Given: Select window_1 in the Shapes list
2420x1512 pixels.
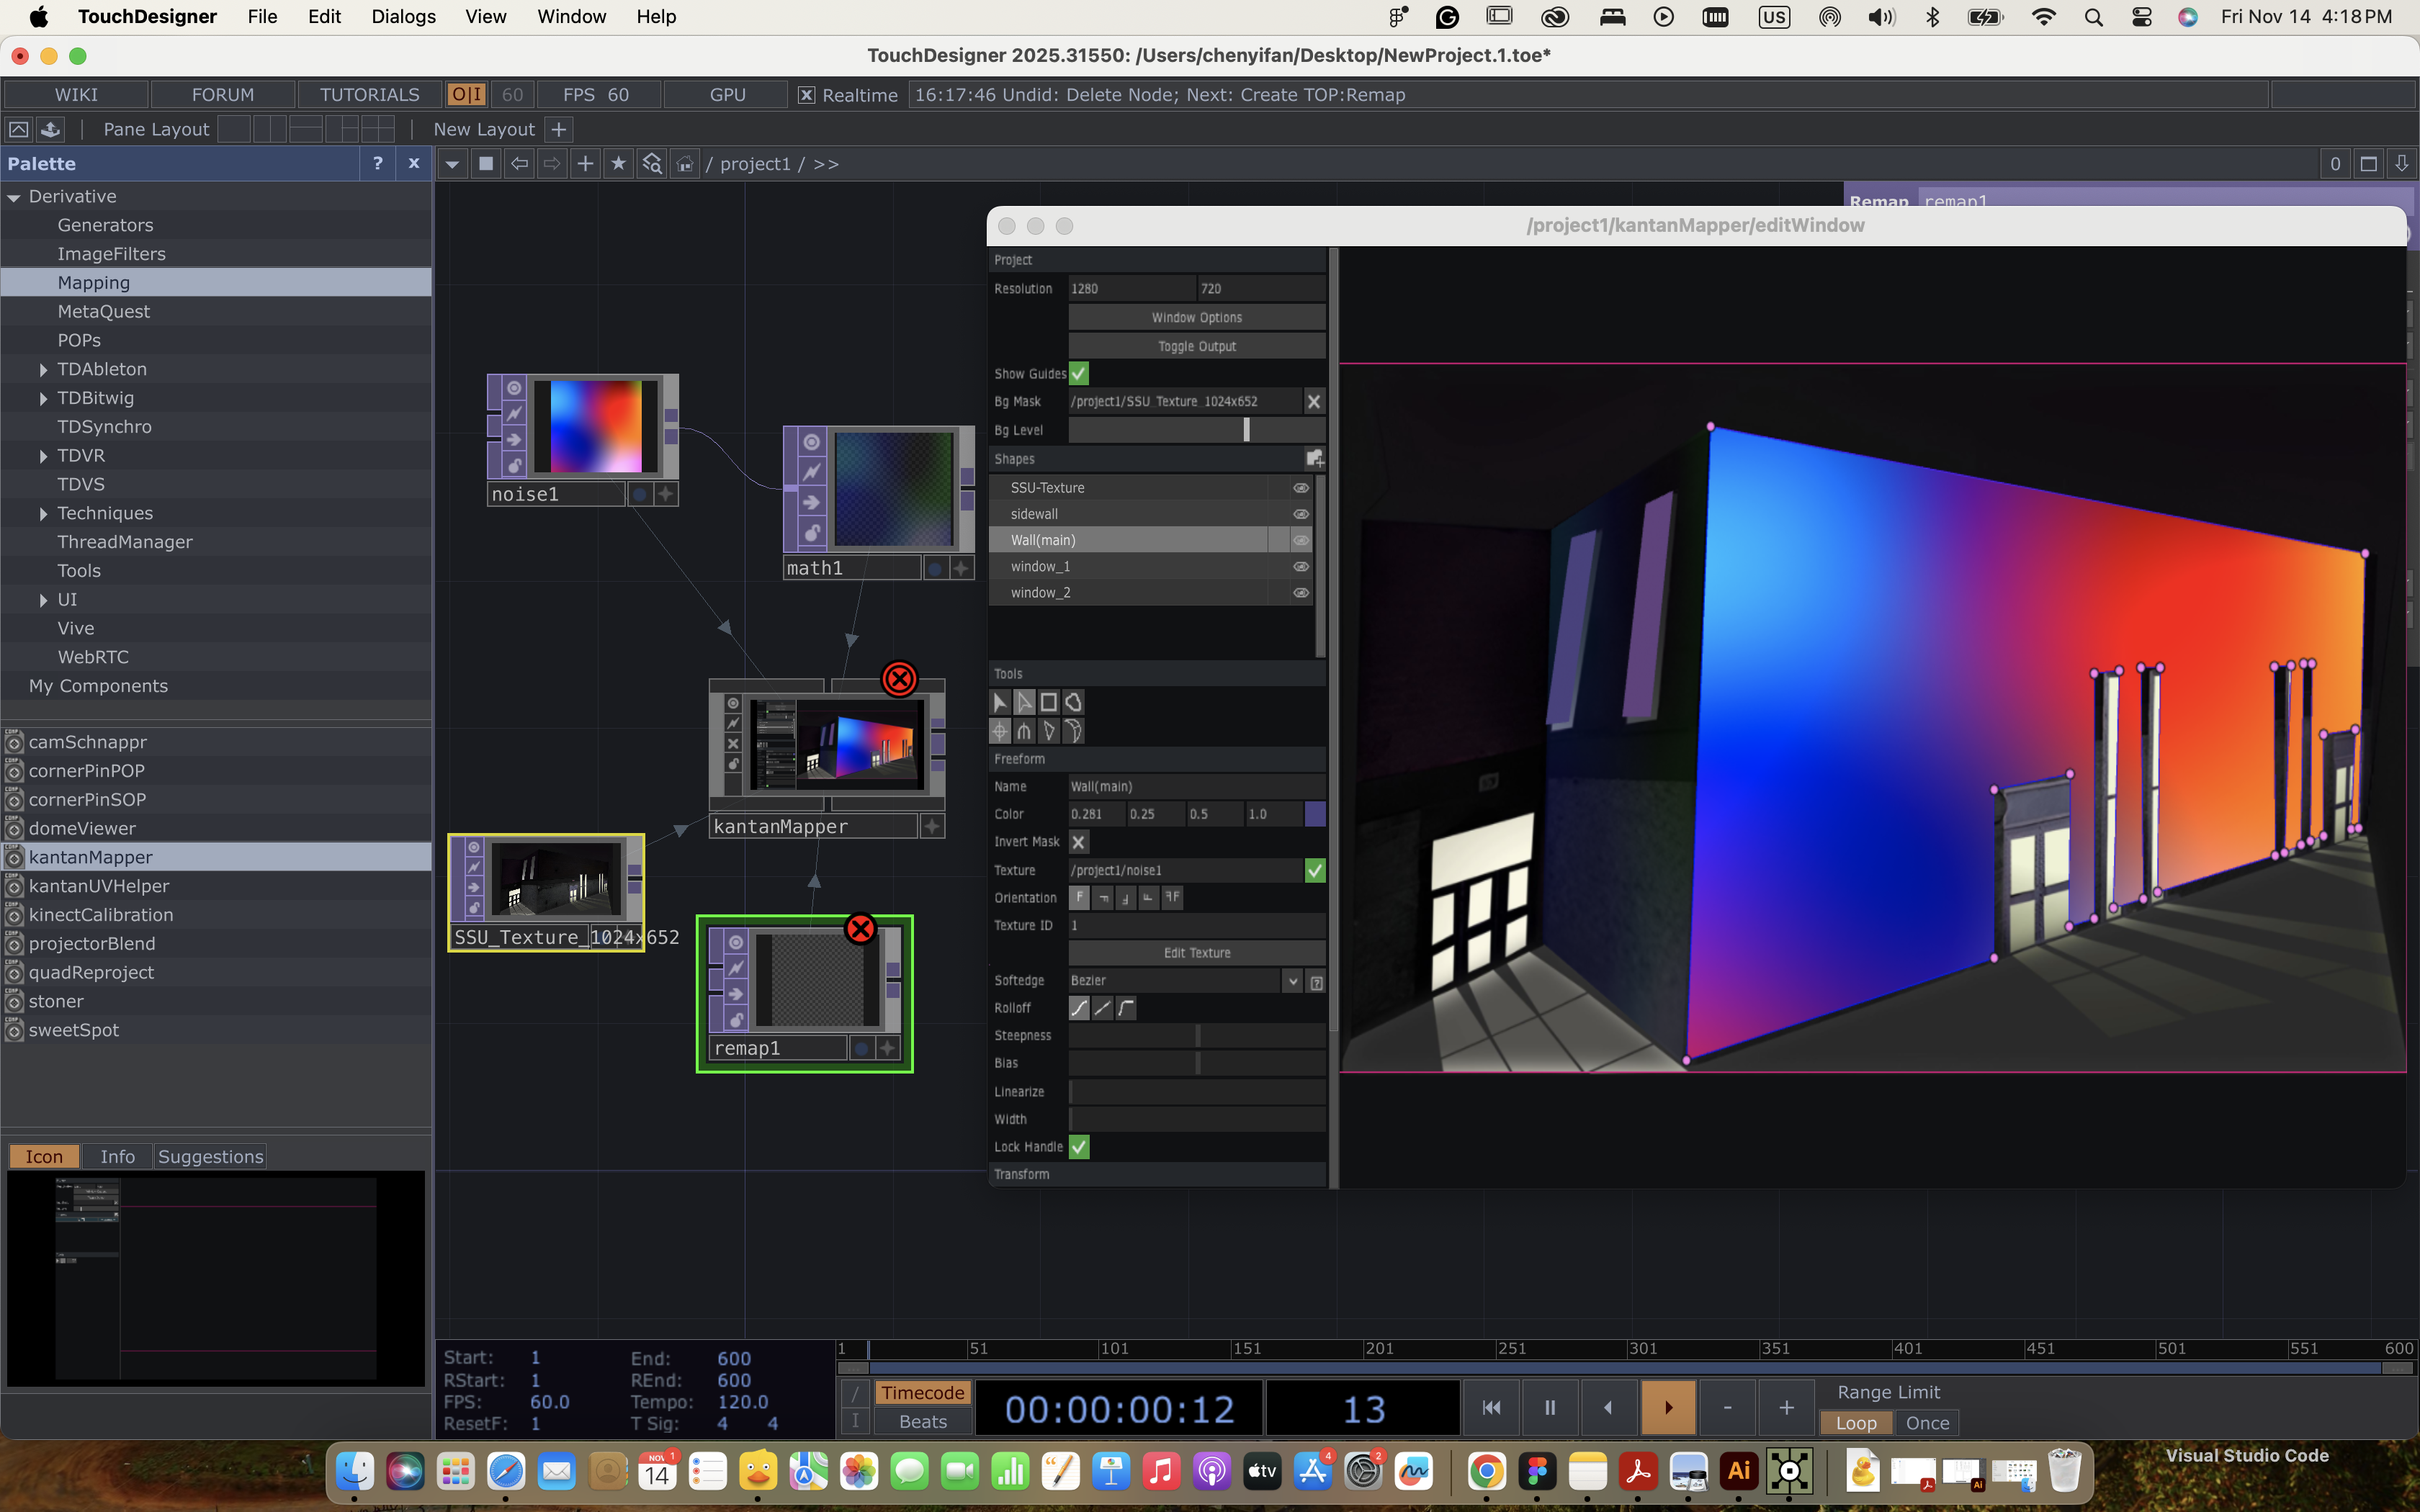Looking at the screenshot, I should tap(1040, 566).
